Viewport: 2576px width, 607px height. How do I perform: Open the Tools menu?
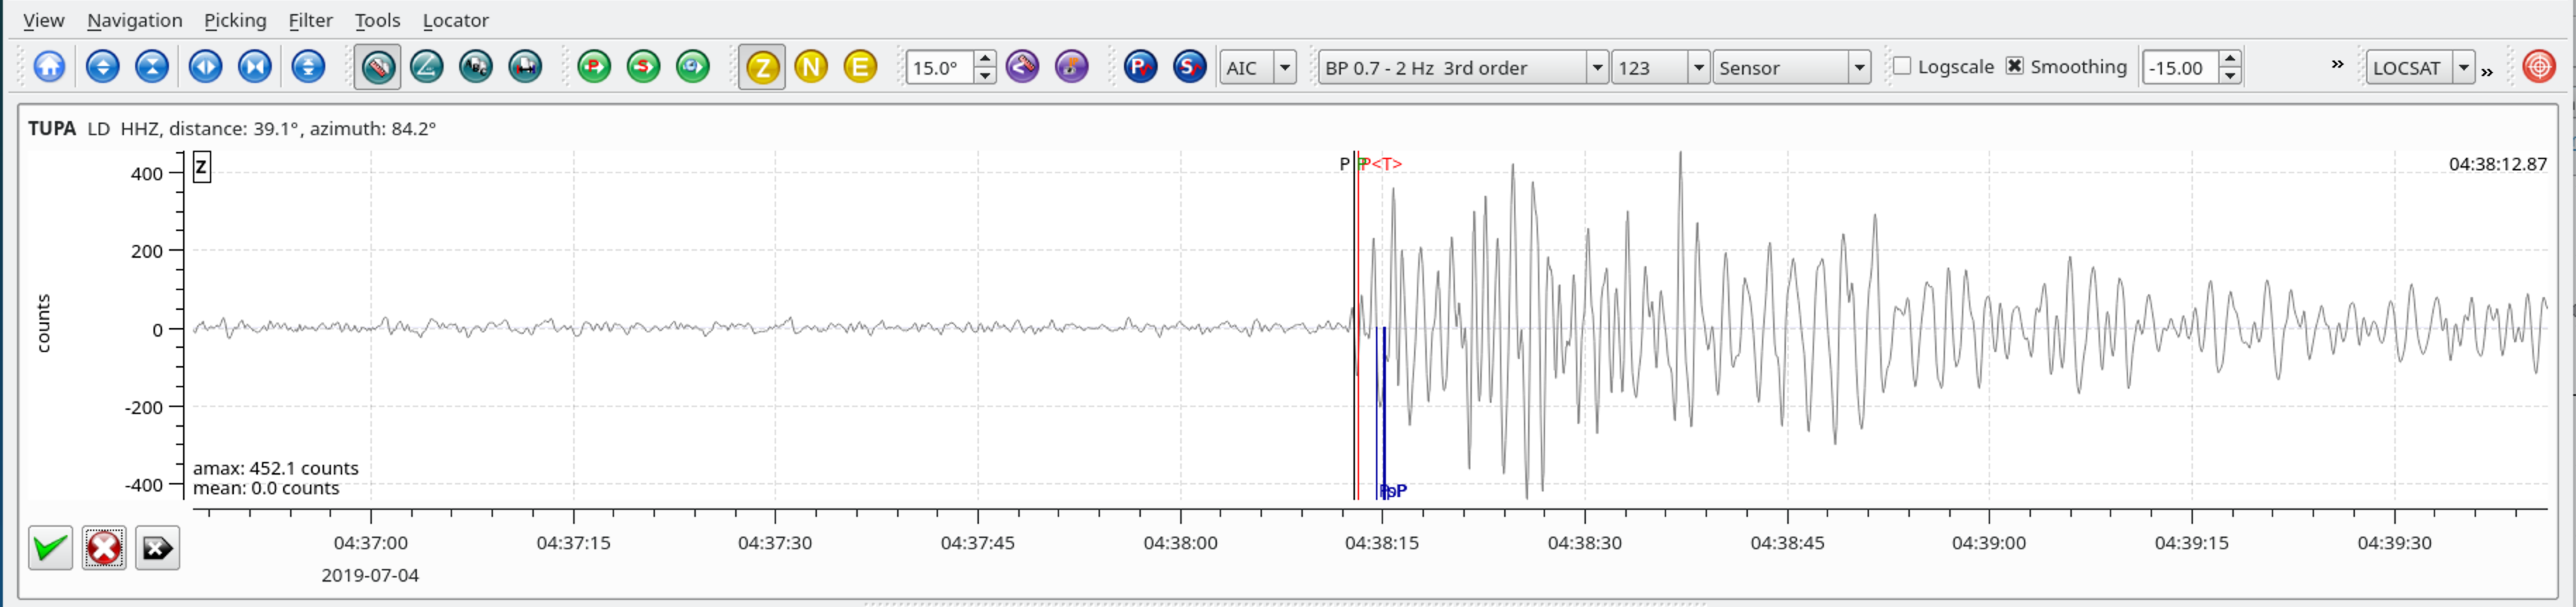377,20
